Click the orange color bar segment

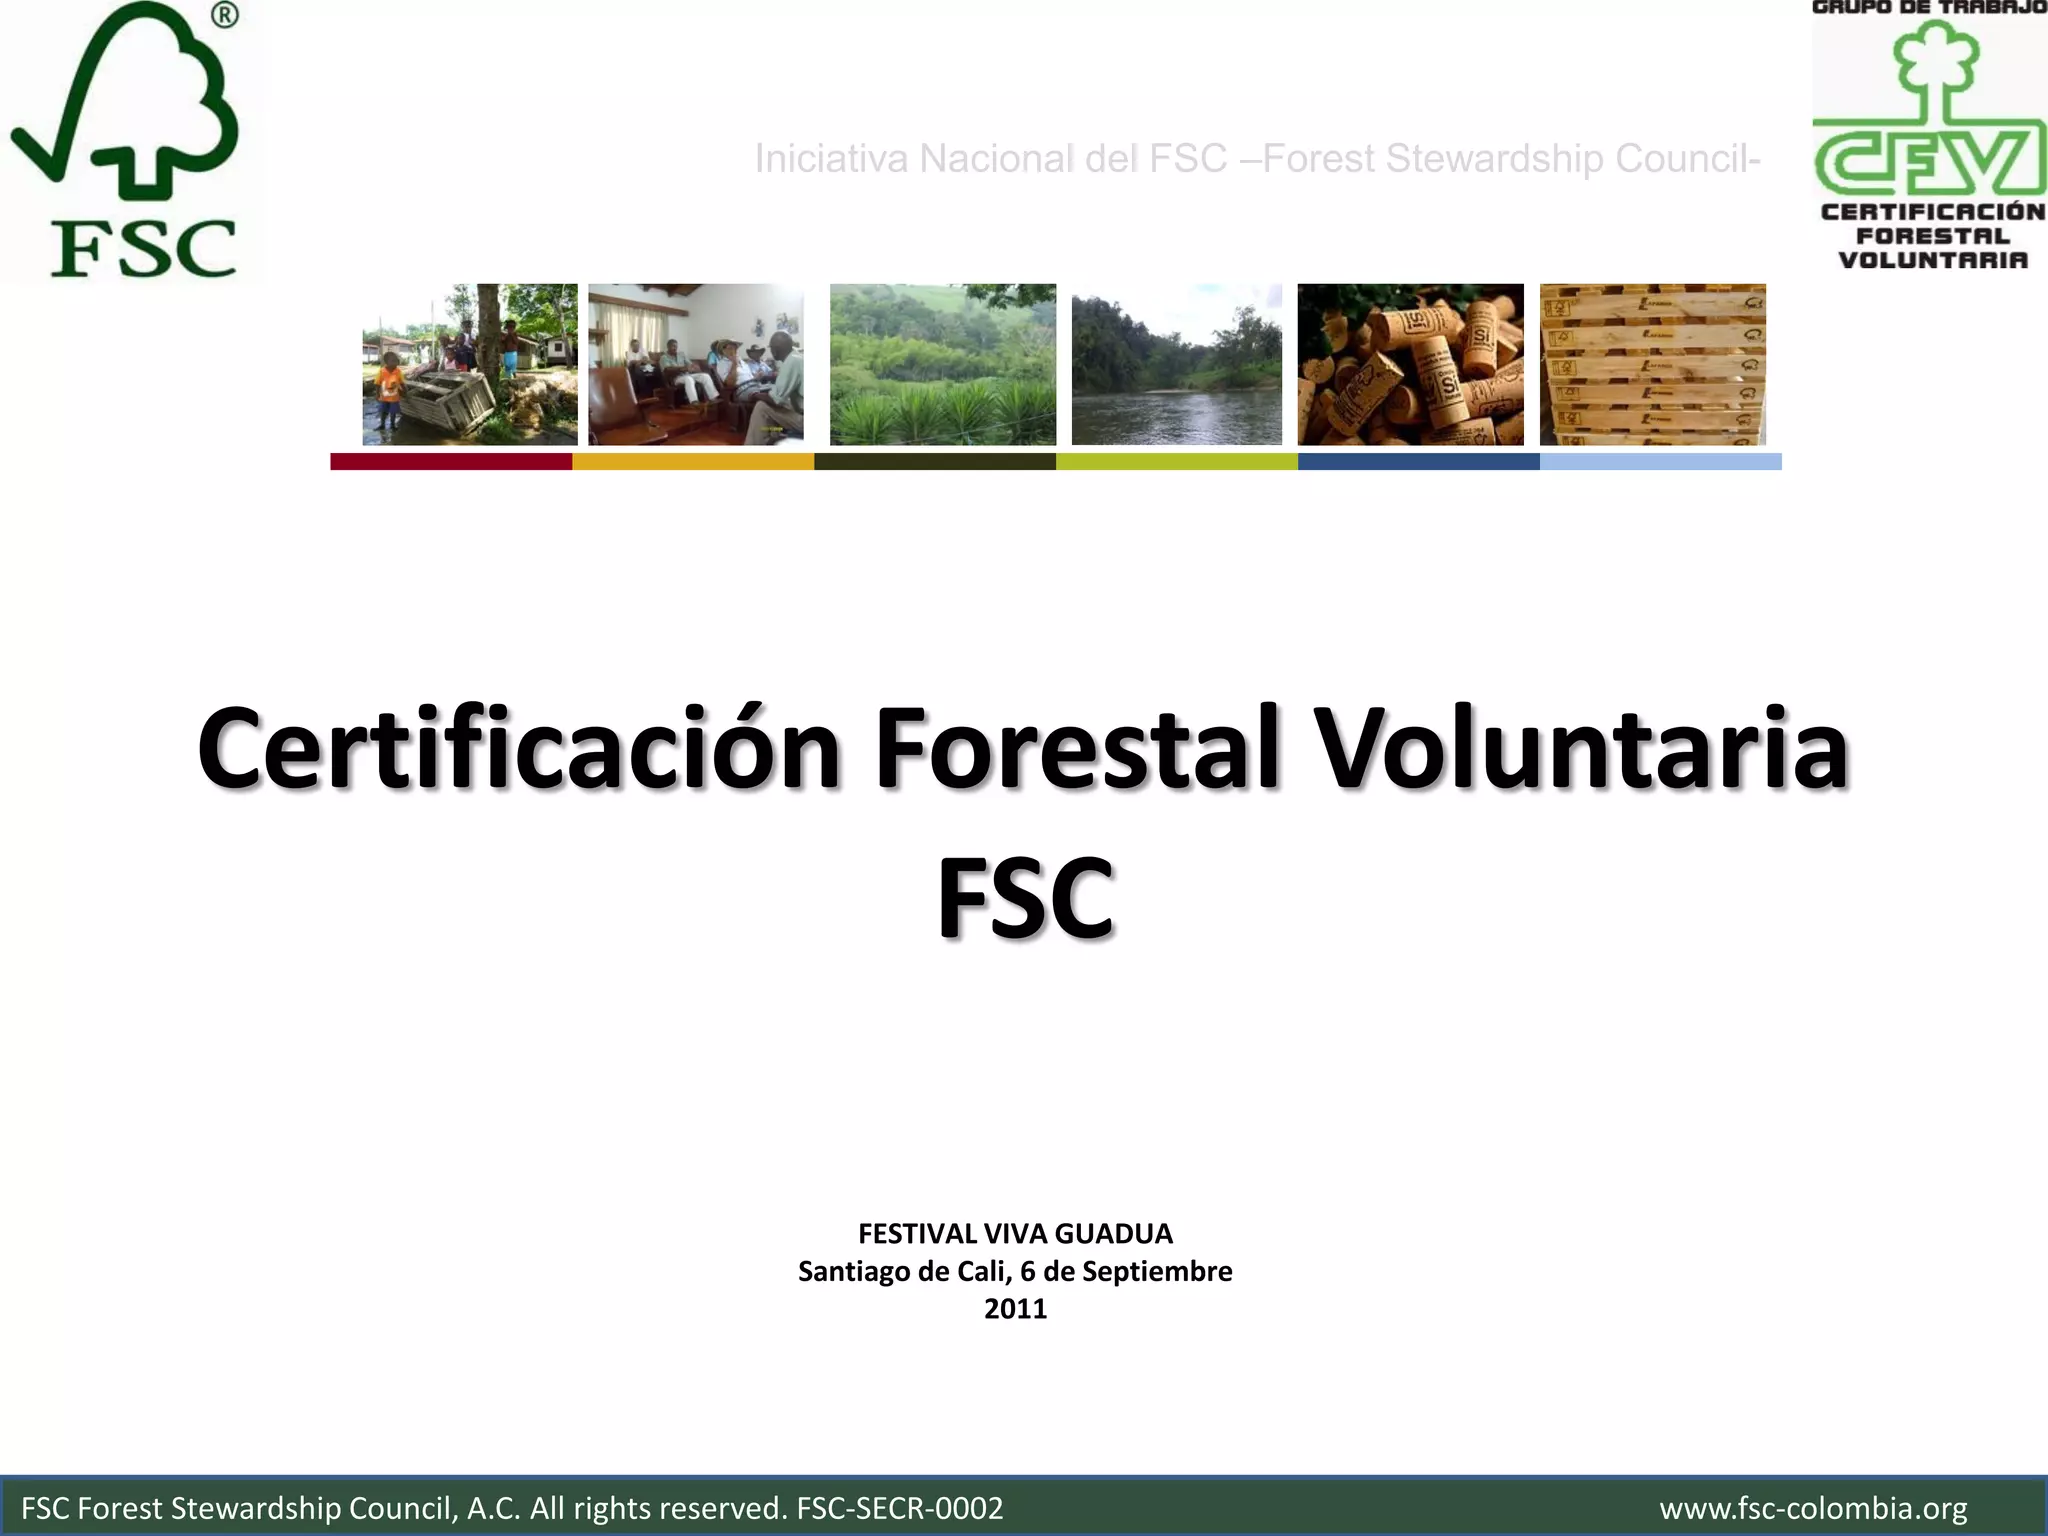692,461
